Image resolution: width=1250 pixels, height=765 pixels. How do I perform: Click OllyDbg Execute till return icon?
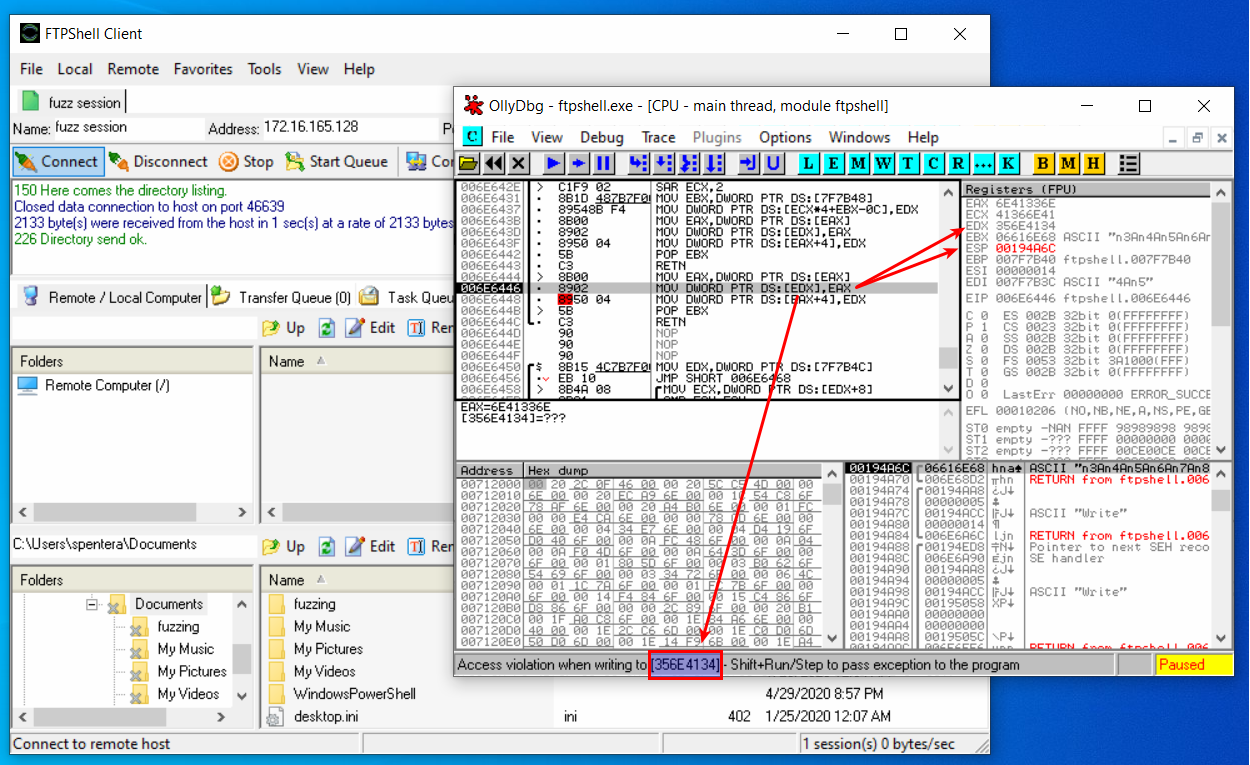(749, 163)
